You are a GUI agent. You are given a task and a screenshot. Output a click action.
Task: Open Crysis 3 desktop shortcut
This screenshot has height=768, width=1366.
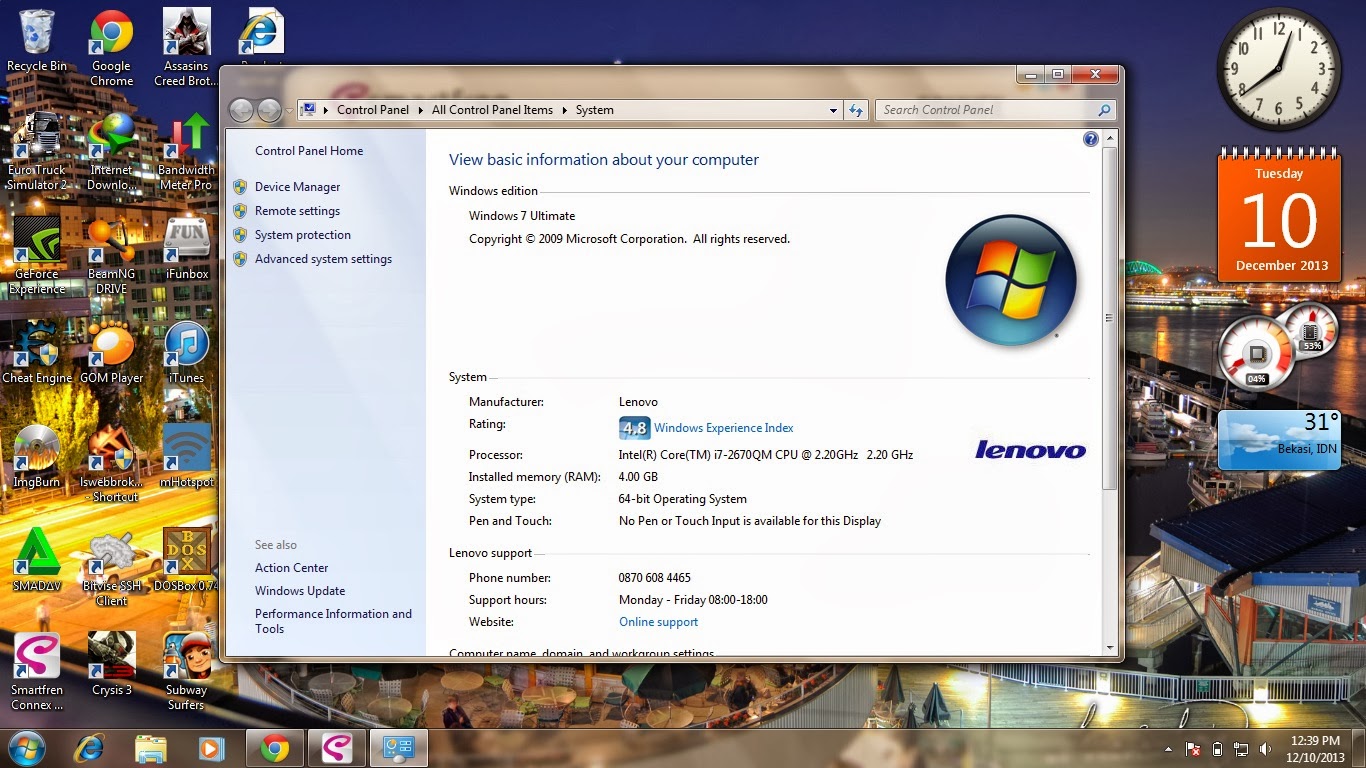pos(111,664)
